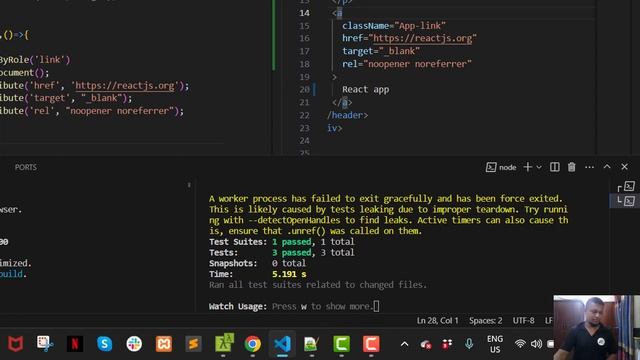The height and width of the screenshot is (360, 640).
Task: Click the target="_blank" attribute on line 17
Action: (381, 51)
